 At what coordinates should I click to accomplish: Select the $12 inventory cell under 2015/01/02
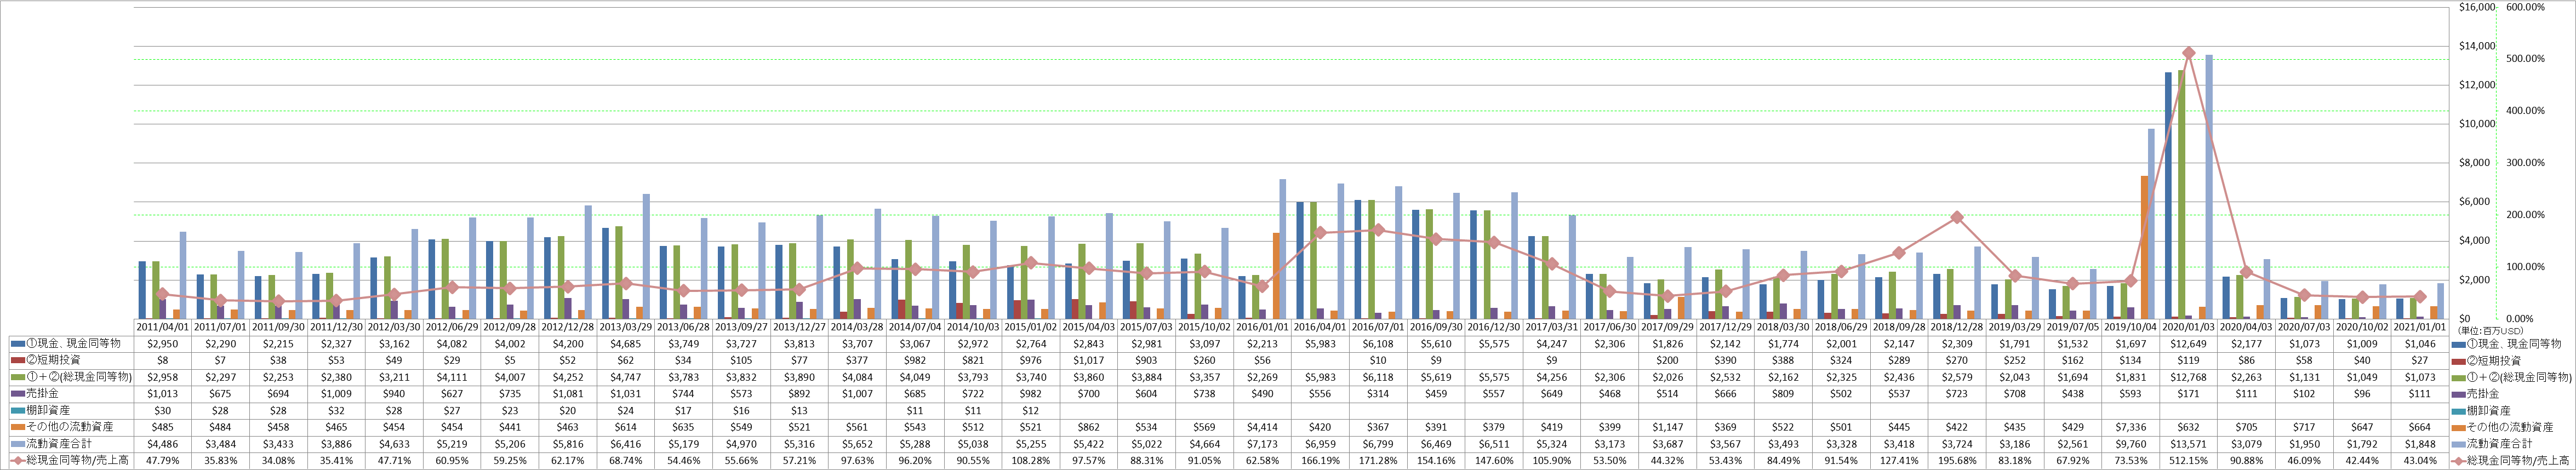[x=1030, y=410]
